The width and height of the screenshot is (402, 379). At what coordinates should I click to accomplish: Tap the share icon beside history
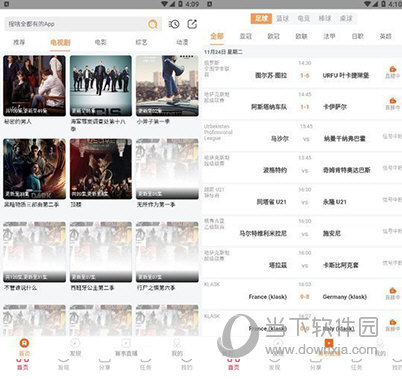[x=192, y=24]
